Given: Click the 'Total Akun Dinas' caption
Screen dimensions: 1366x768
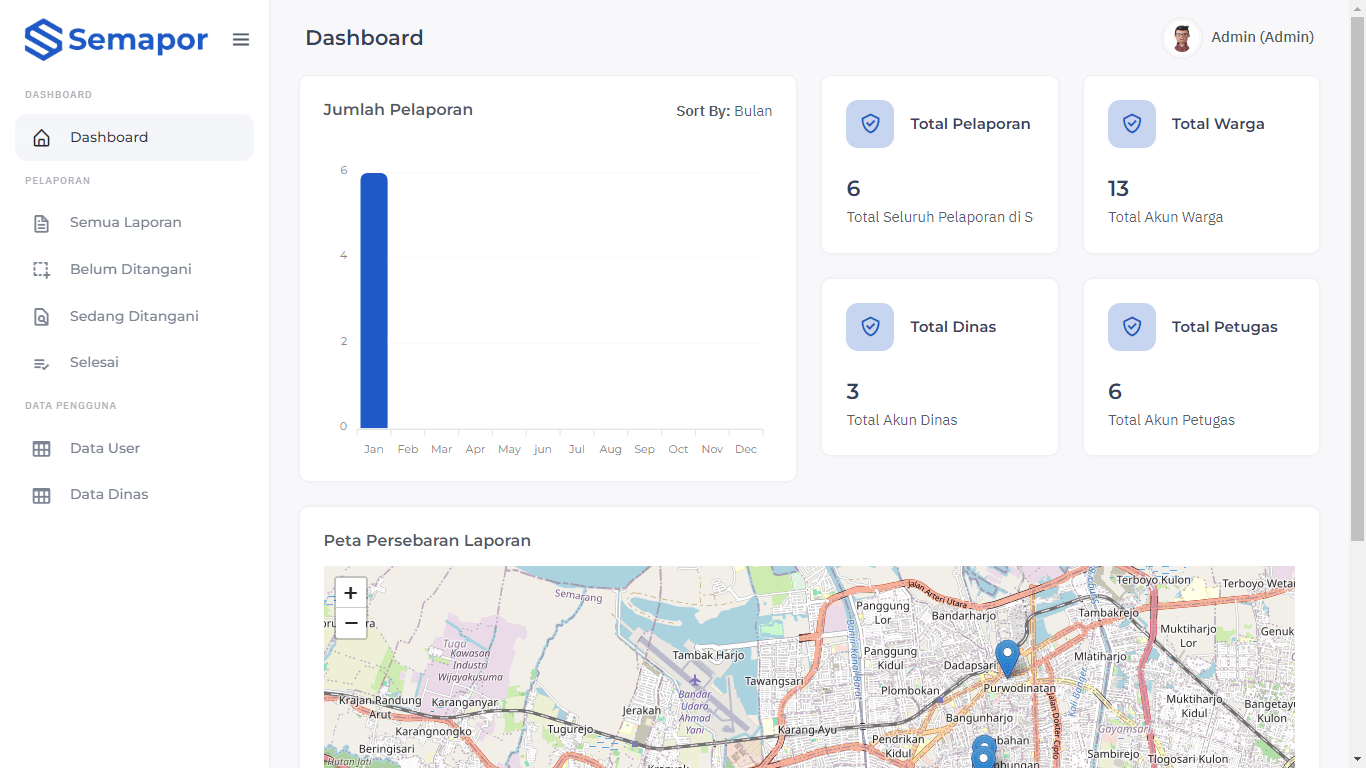Looking at the screenshot, I should tap(902, 420).
